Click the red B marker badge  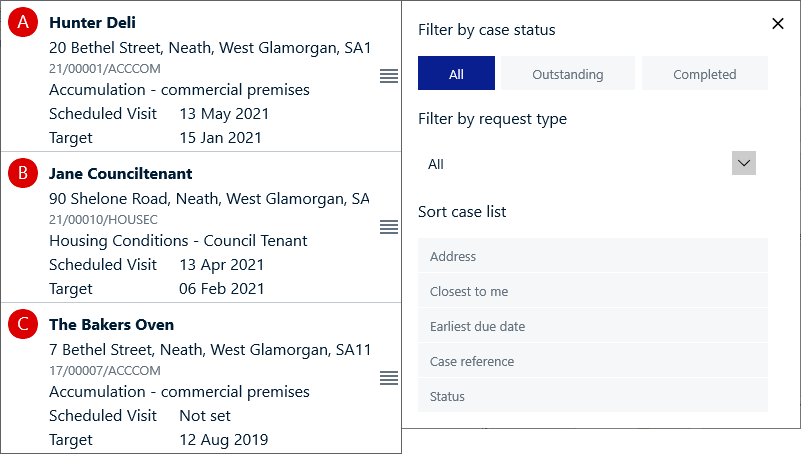[x=22, y=174]
